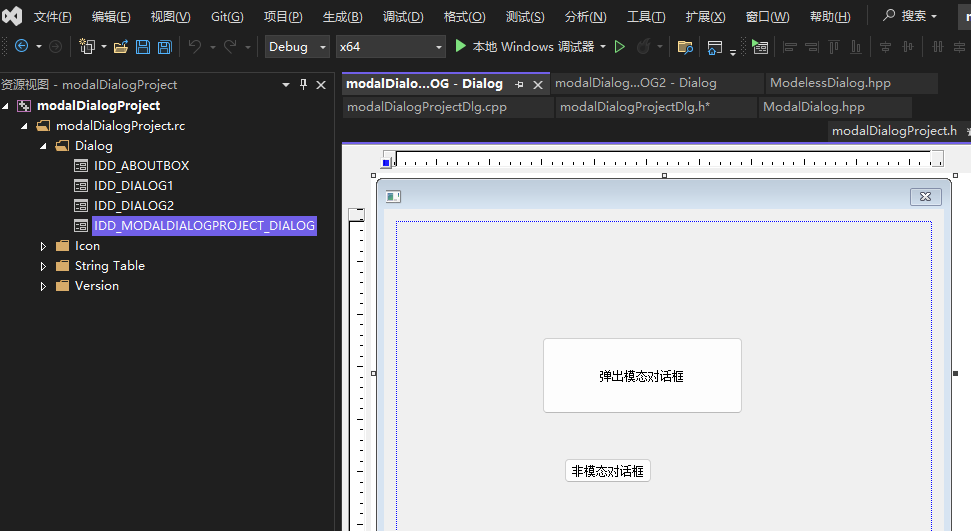Expand the Version folder

[x=43, y=286]
